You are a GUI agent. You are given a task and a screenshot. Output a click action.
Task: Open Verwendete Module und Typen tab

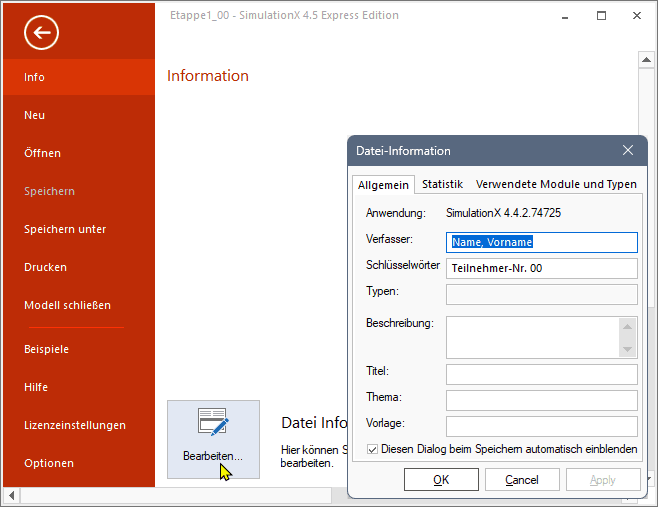coord(556,185)
